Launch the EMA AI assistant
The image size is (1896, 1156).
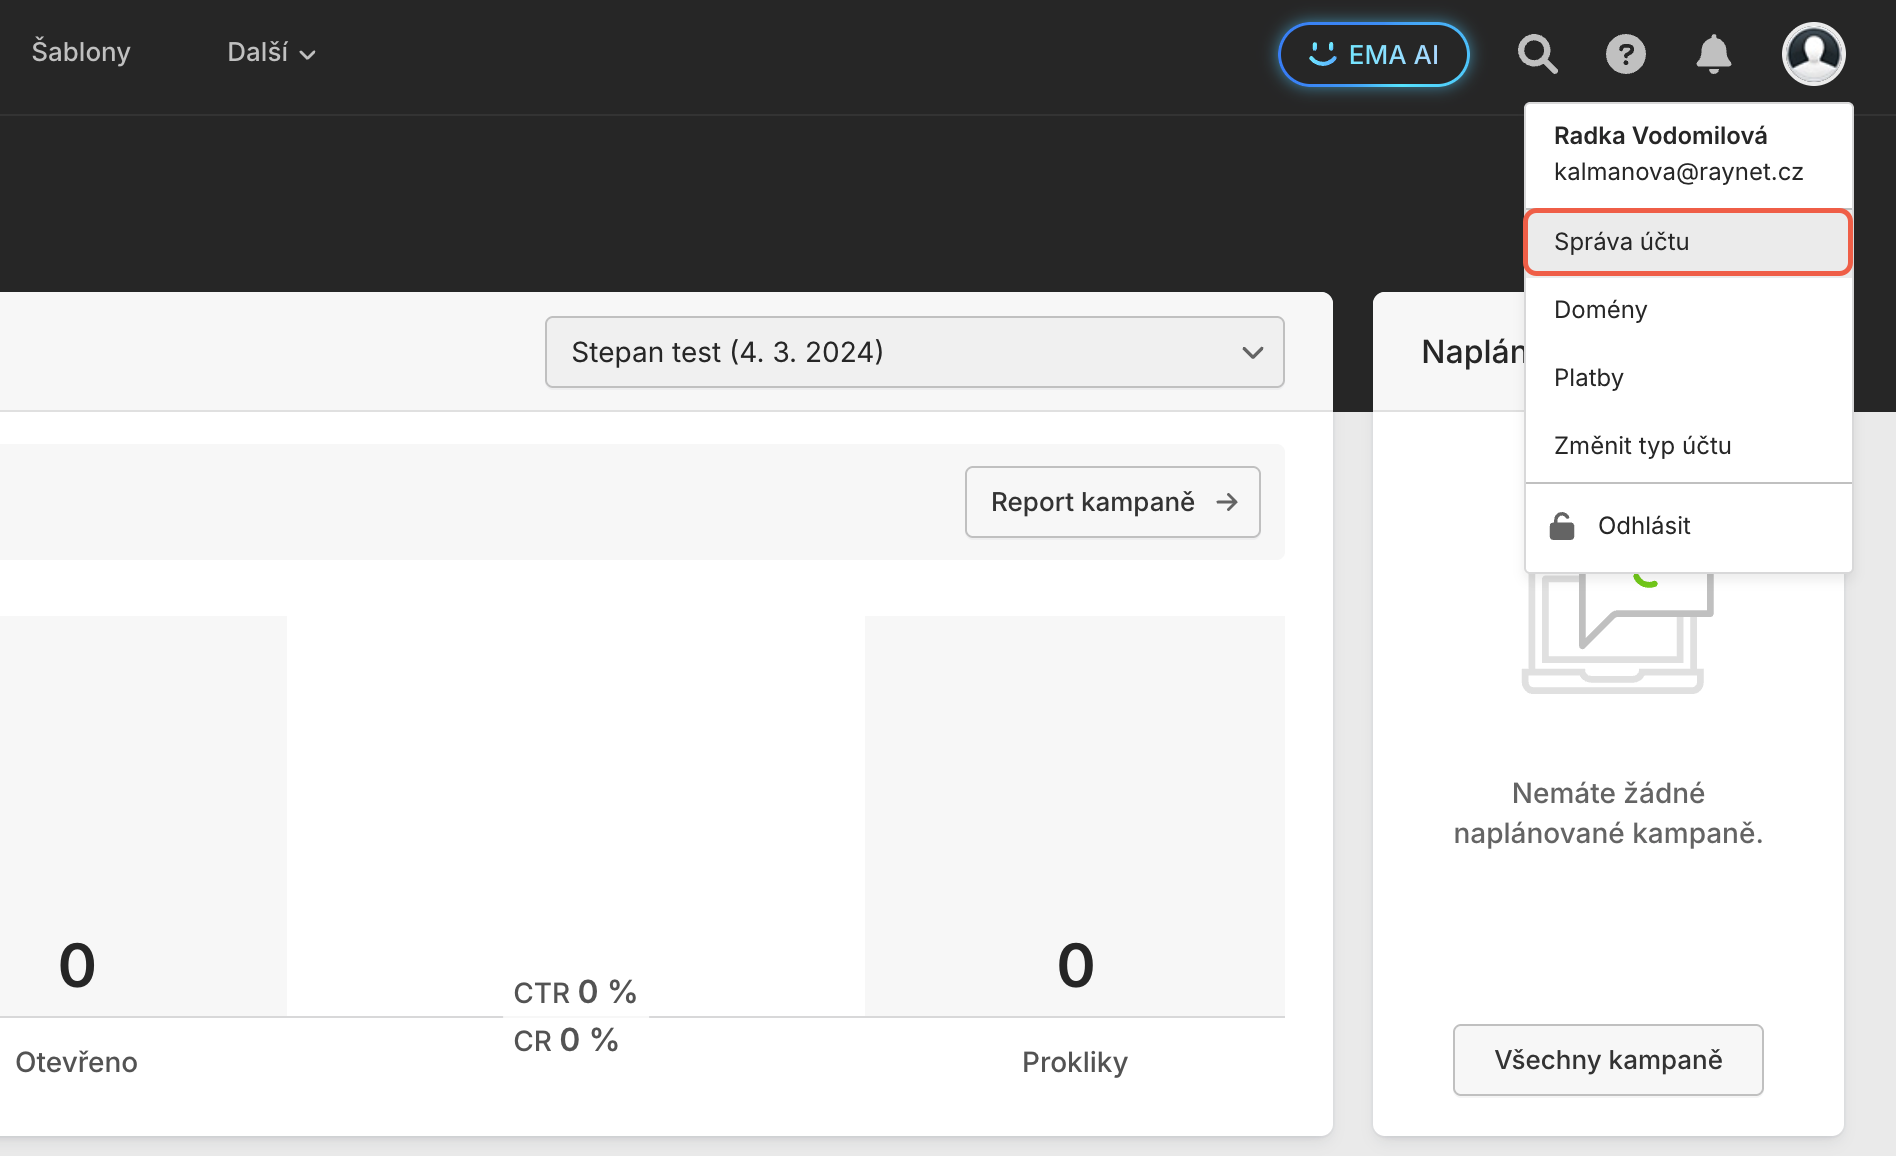[x=1373, y=54]
